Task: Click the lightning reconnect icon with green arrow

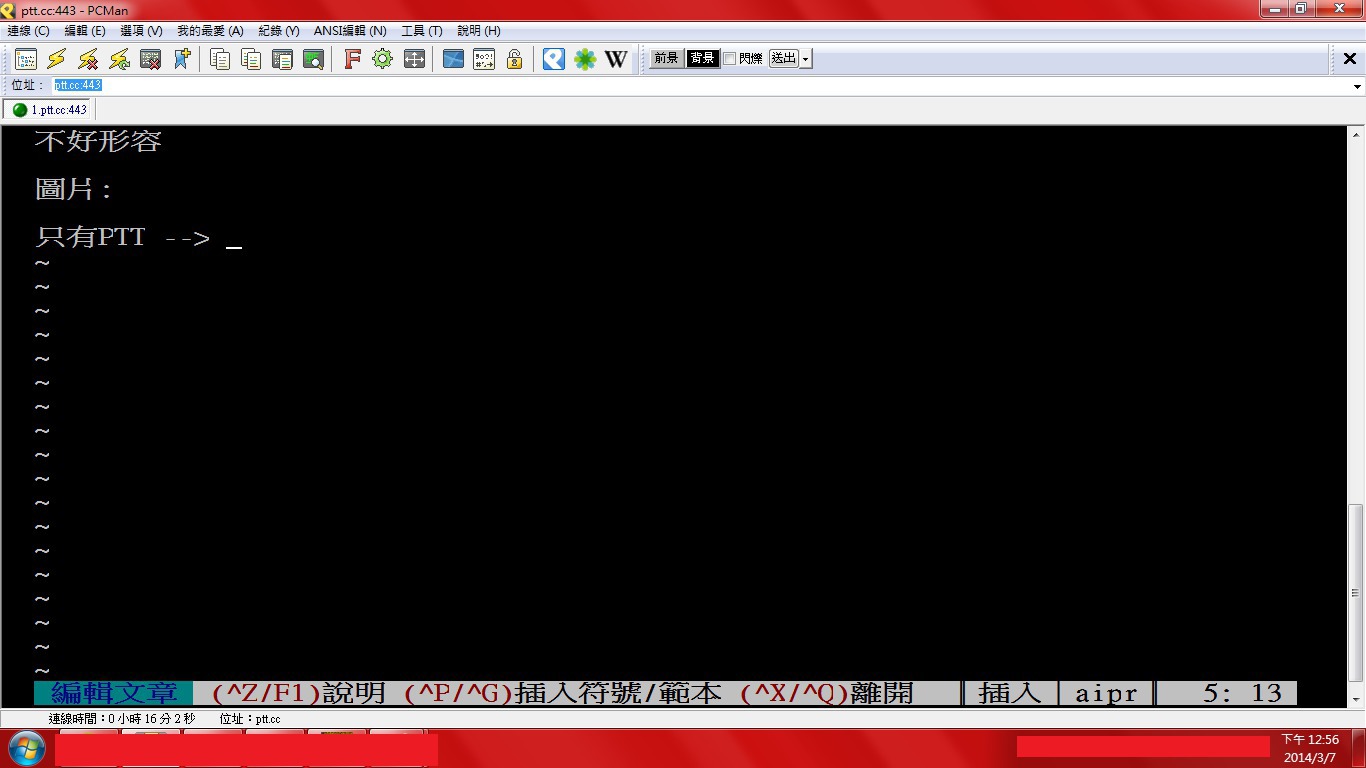Action: point(119,59)
